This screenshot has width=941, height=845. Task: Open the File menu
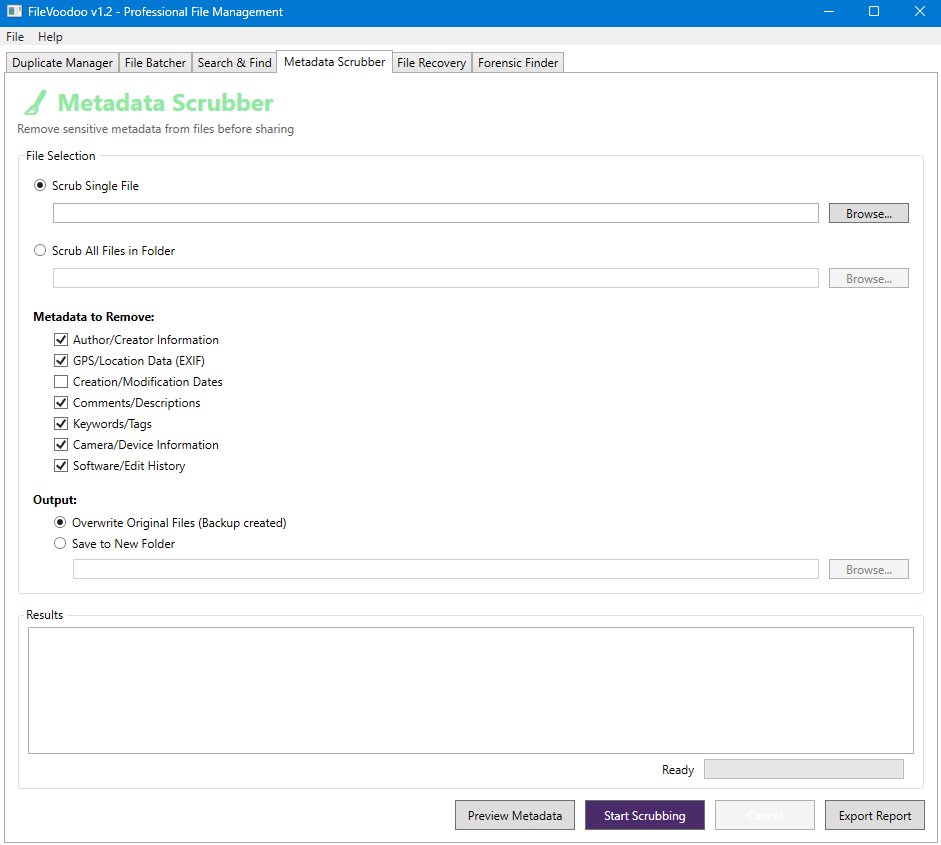point(15,37)
